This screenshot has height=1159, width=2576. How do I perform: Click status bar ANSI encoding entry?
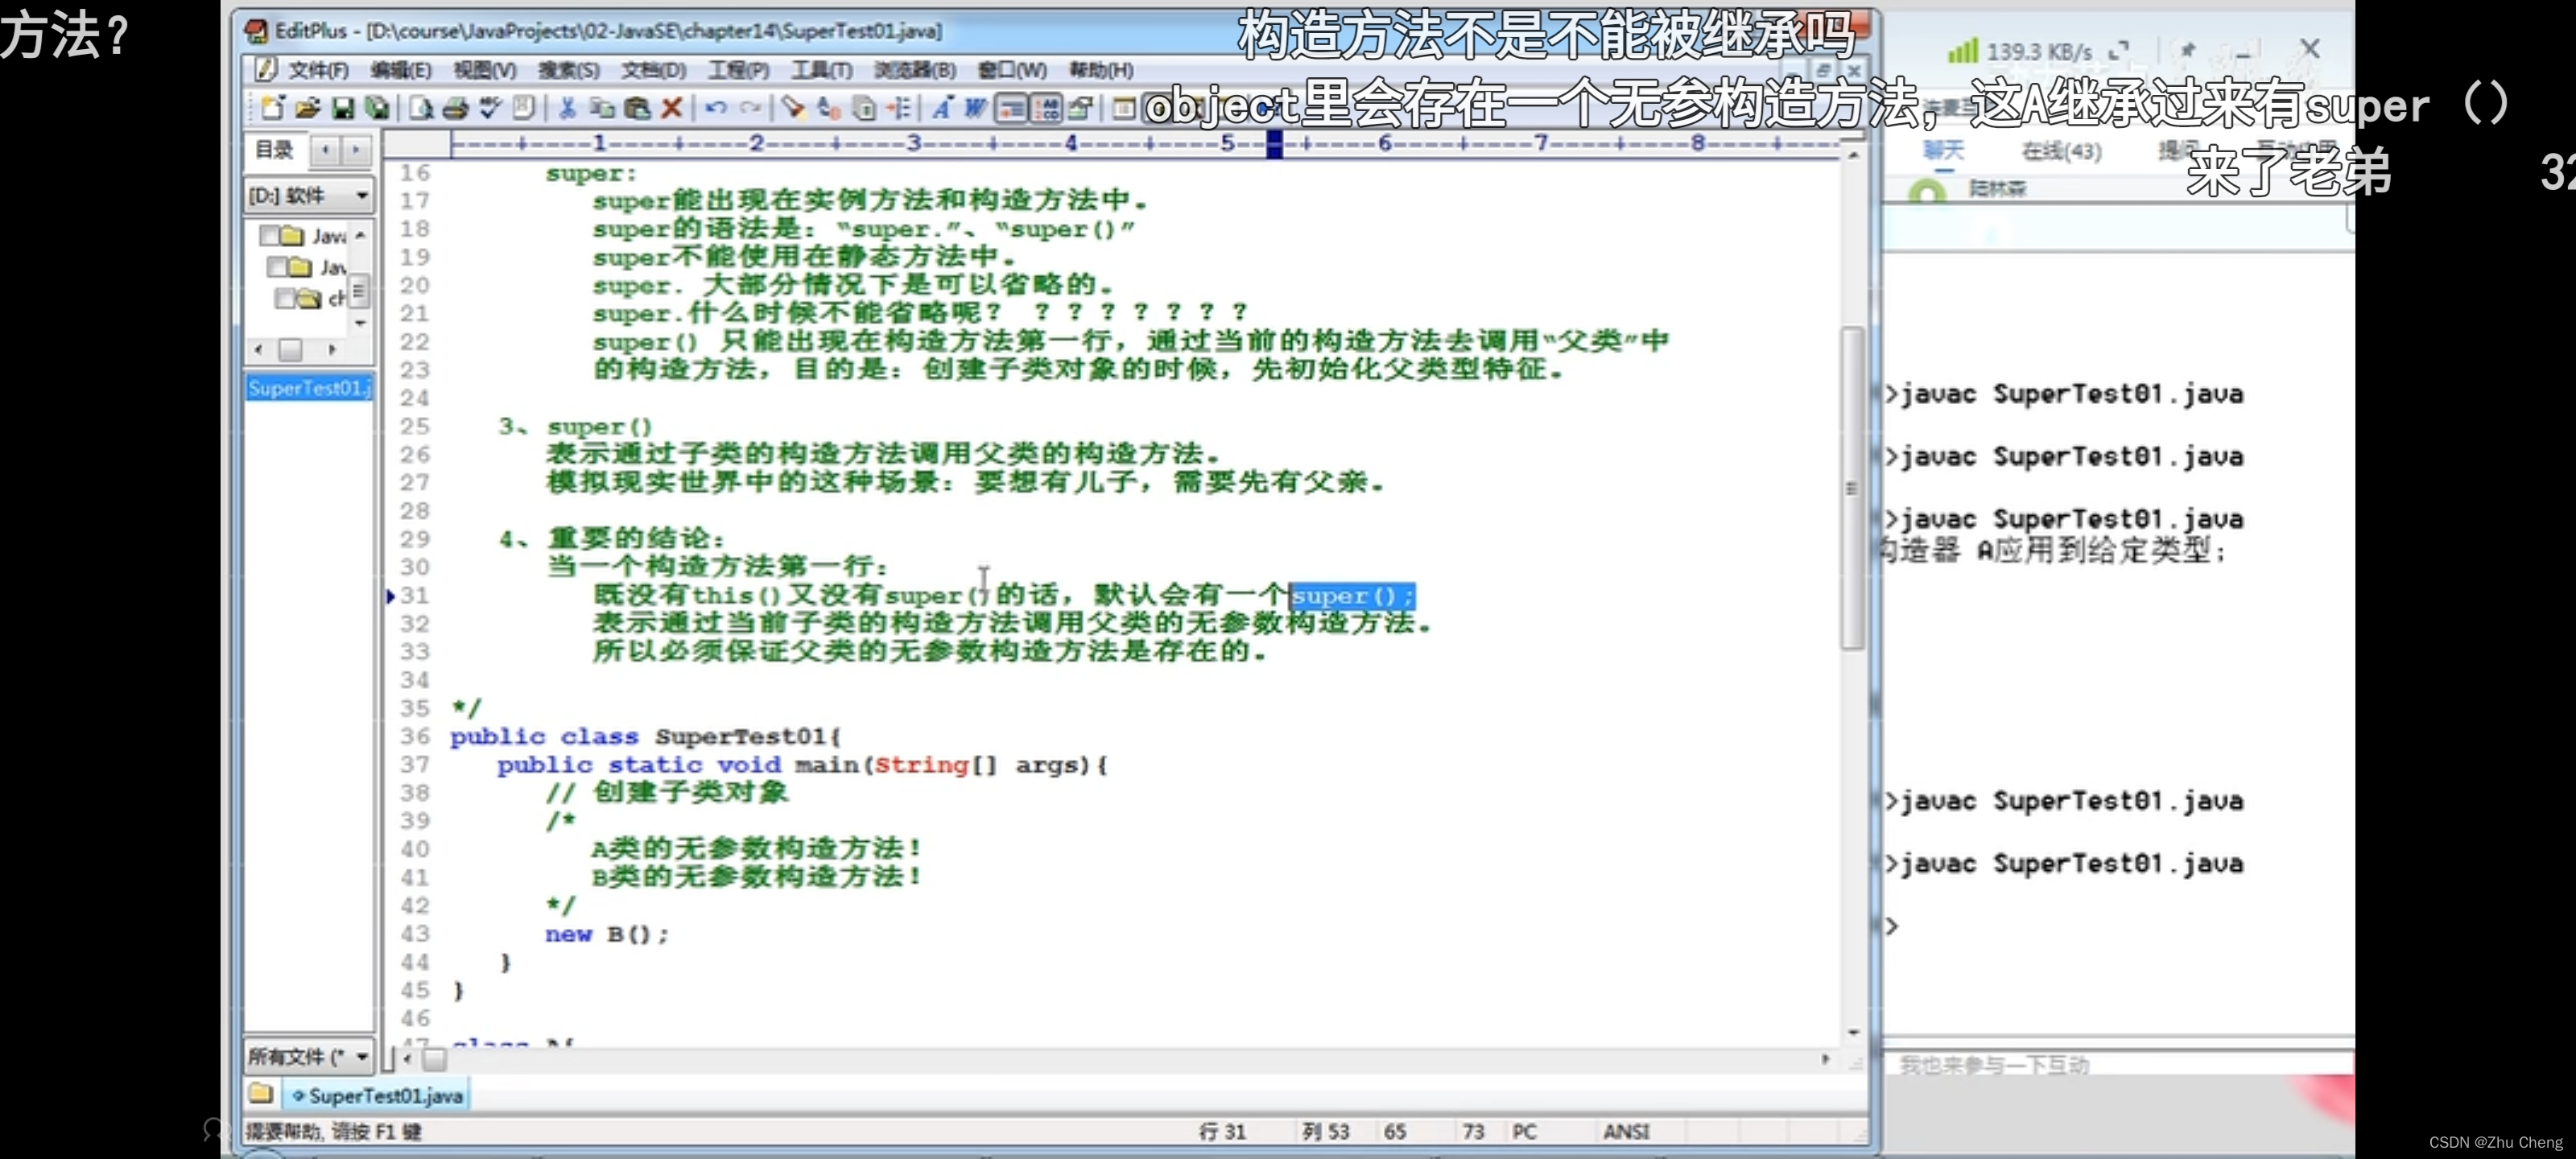click(x=1626, y=1131)
